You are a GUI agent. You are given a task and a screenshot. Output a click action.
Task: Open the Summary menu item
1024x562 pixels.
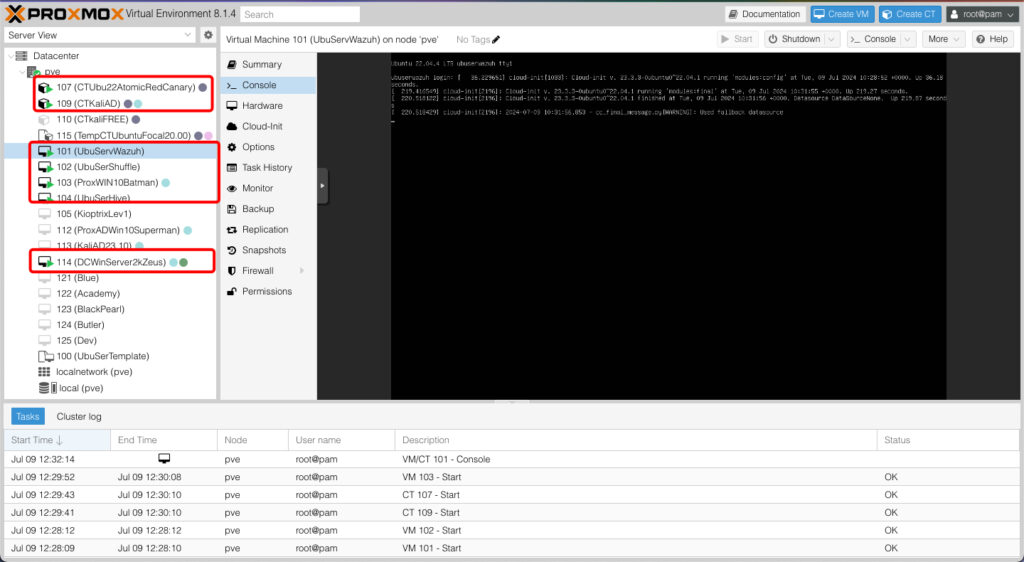click(261, 64)
